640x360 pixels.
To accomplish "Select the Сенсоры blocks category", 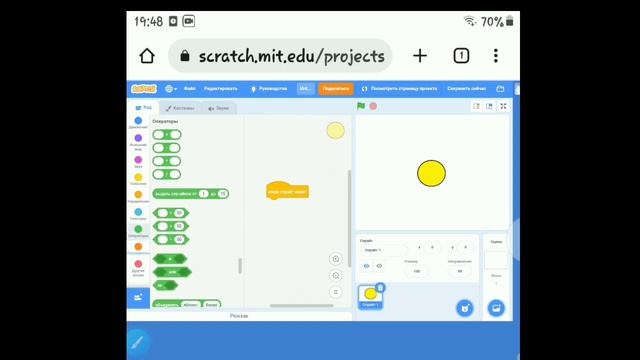I will coord(138,214).
